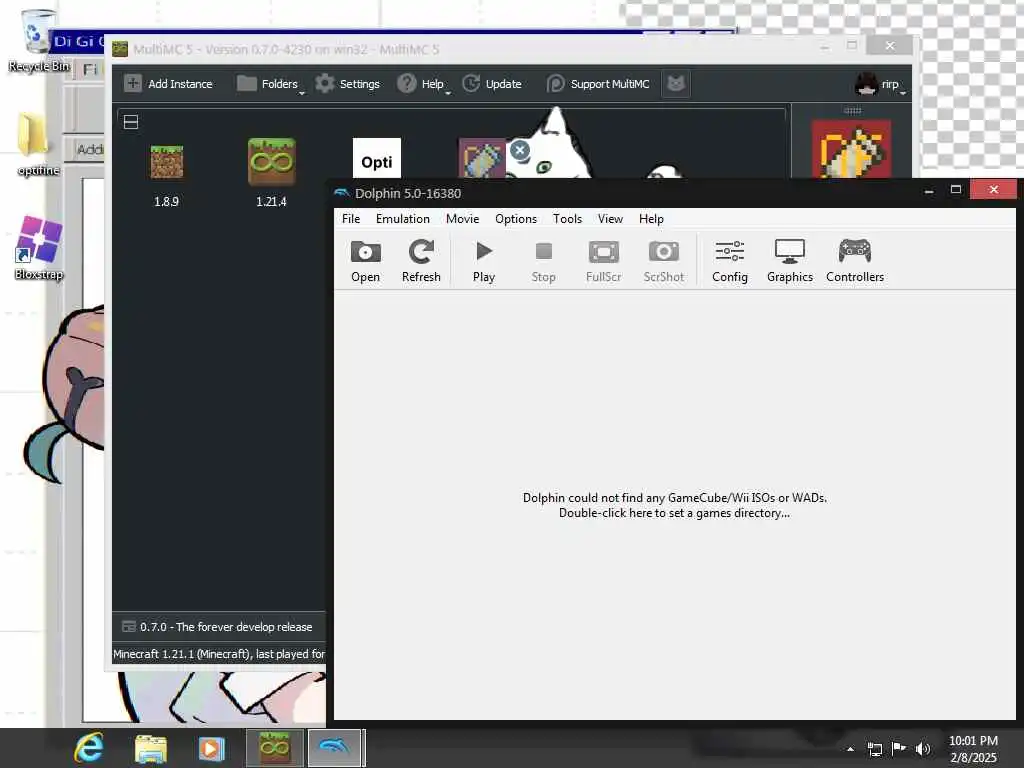Select the 1.21.4 Minecraft instance
The height and width of the screenshot is (768, 1024).
(x=271, y=174)
